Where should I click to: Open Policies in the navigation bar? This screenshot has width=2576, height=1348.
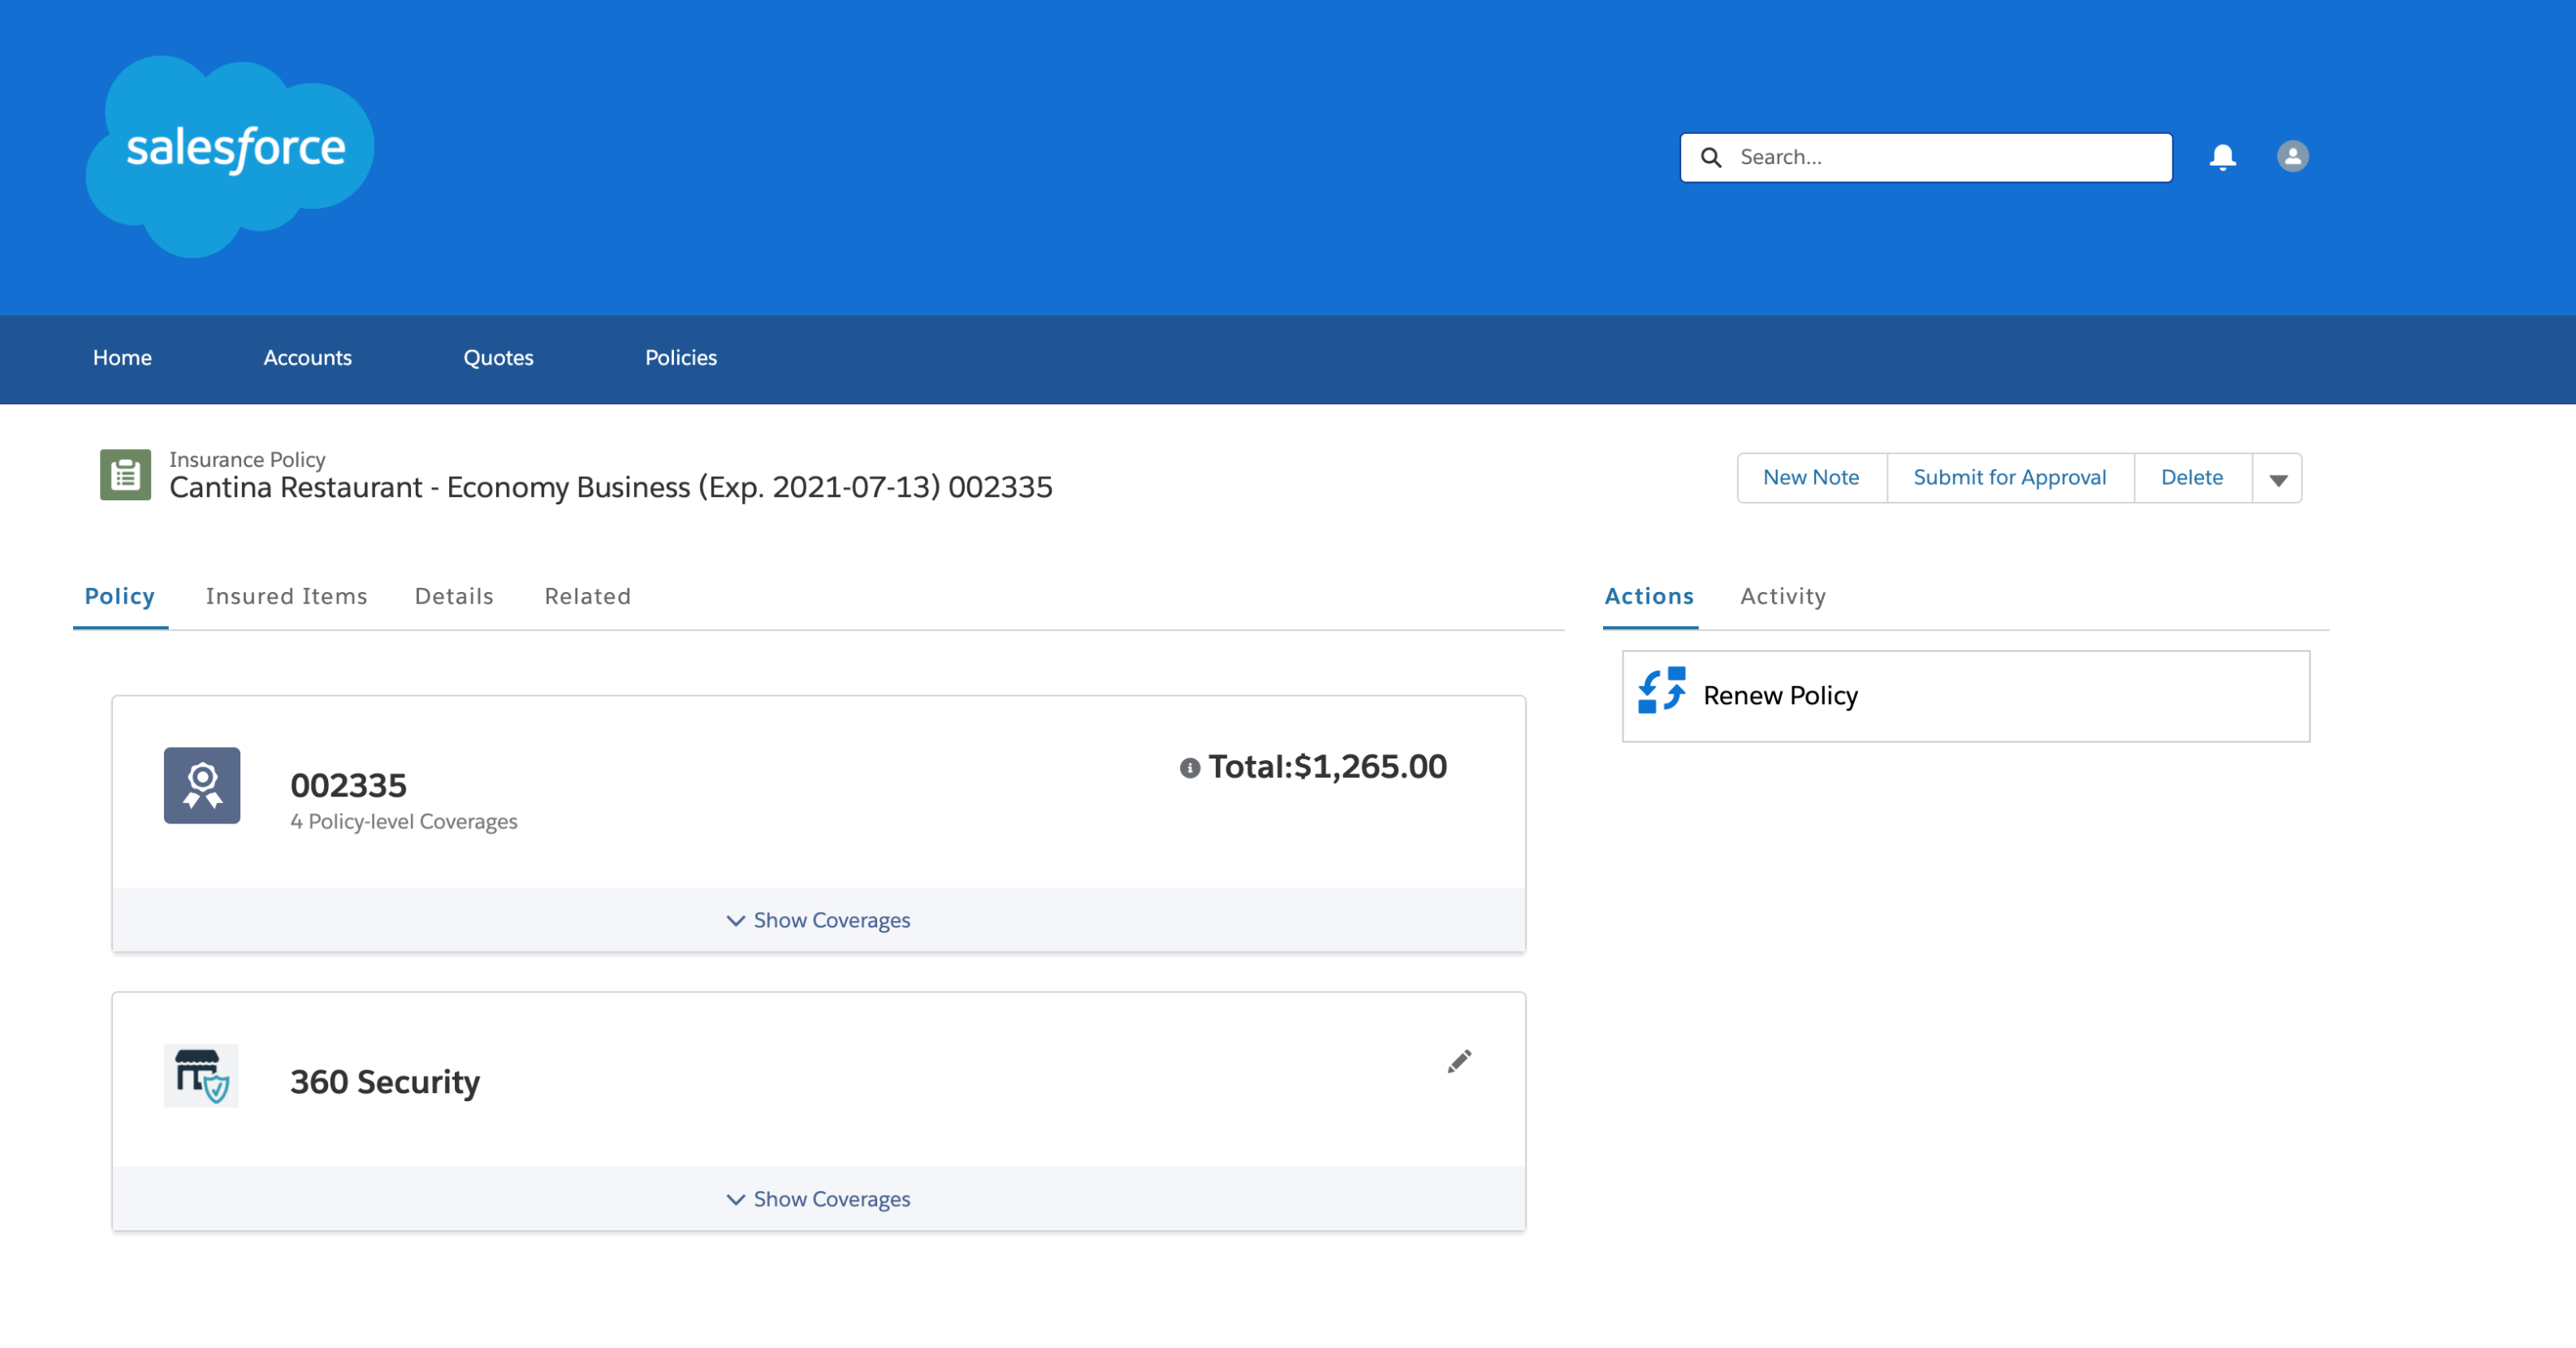click(681, 358)
